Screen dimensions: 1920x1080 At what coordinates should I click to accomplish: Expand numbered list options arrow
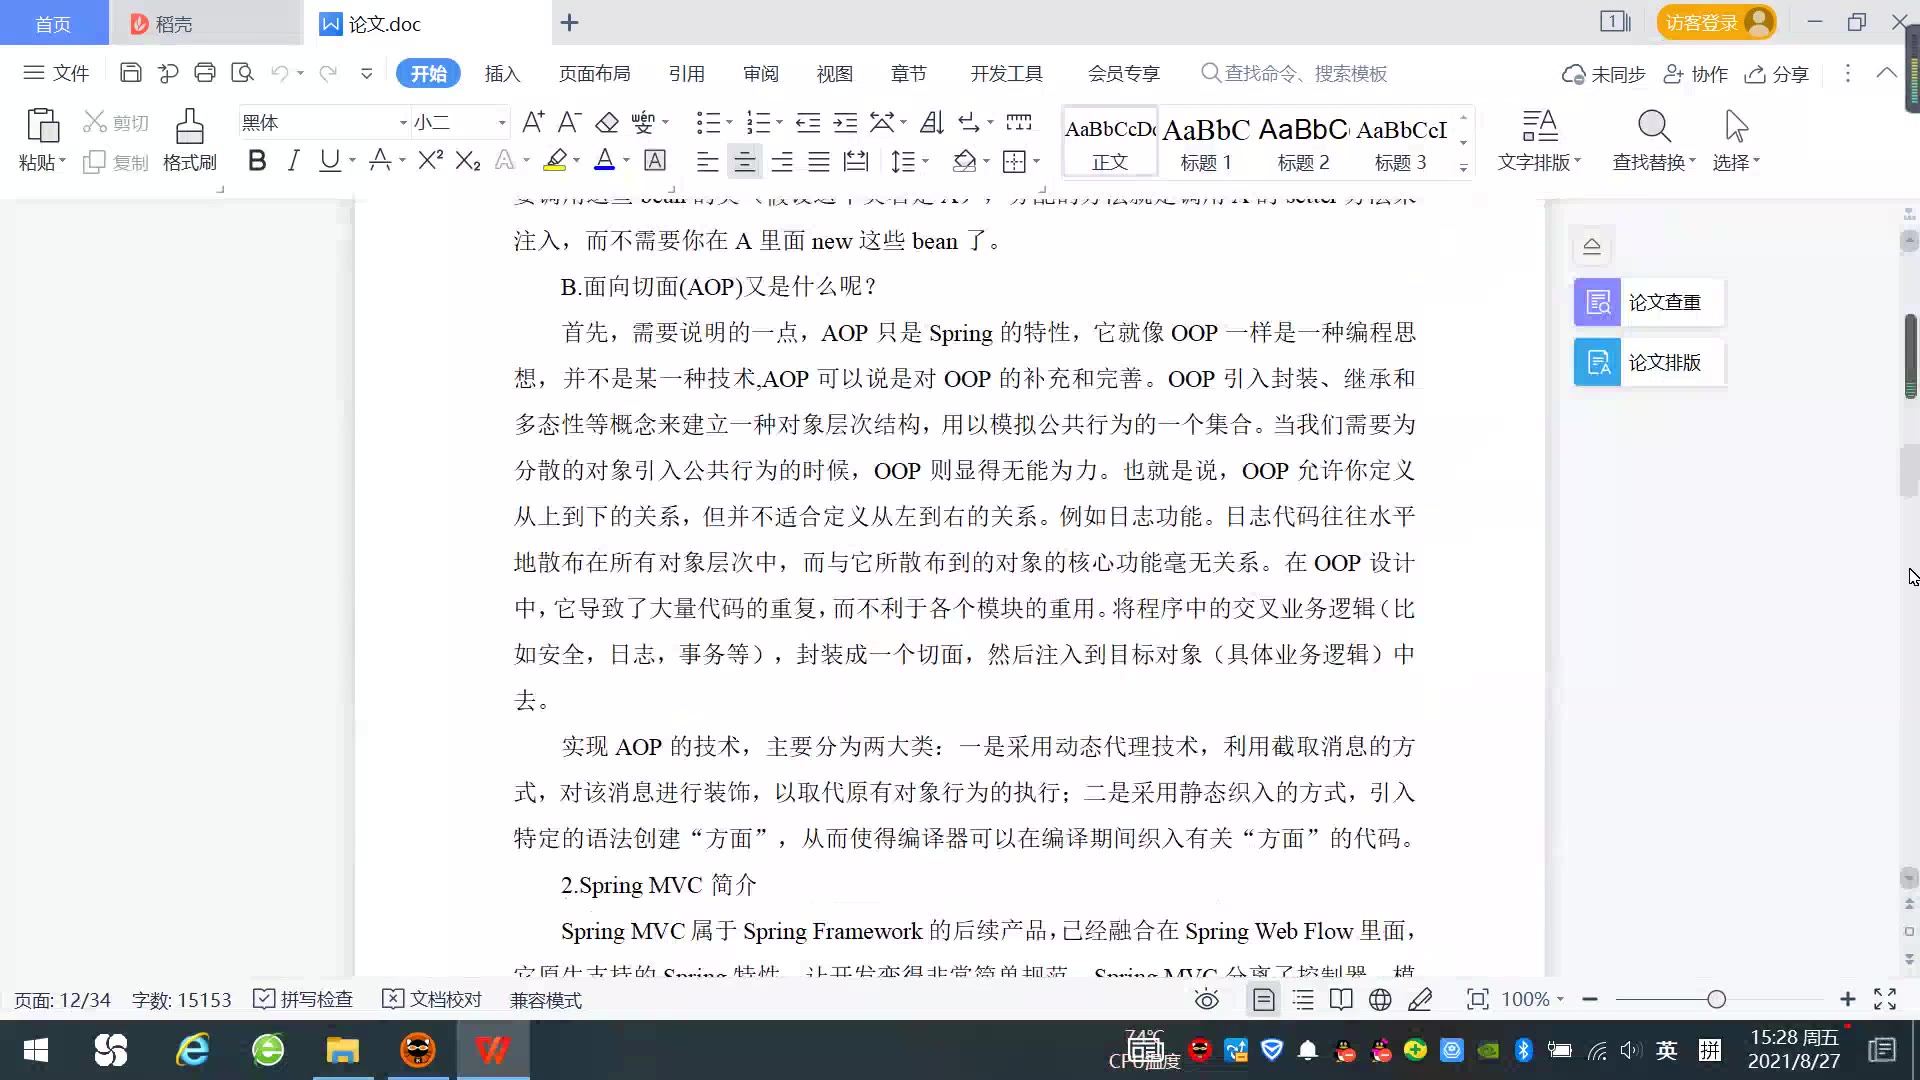pyautogui.click(x=779, y=122)
